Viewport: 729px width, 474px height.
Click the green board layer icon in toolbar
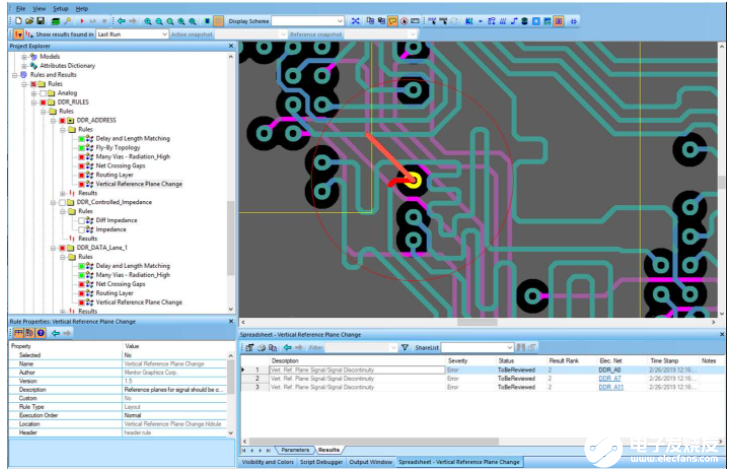click(56, 21)
